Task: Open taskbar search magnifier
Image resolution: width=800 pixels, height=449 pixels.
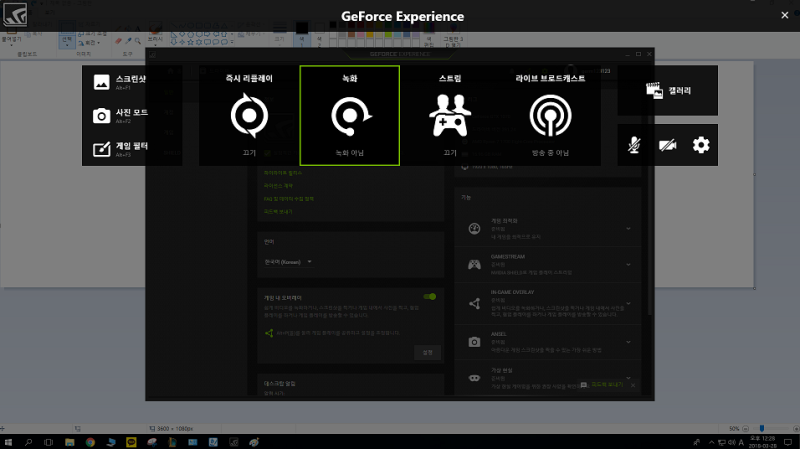Action: tap(28, 442)
